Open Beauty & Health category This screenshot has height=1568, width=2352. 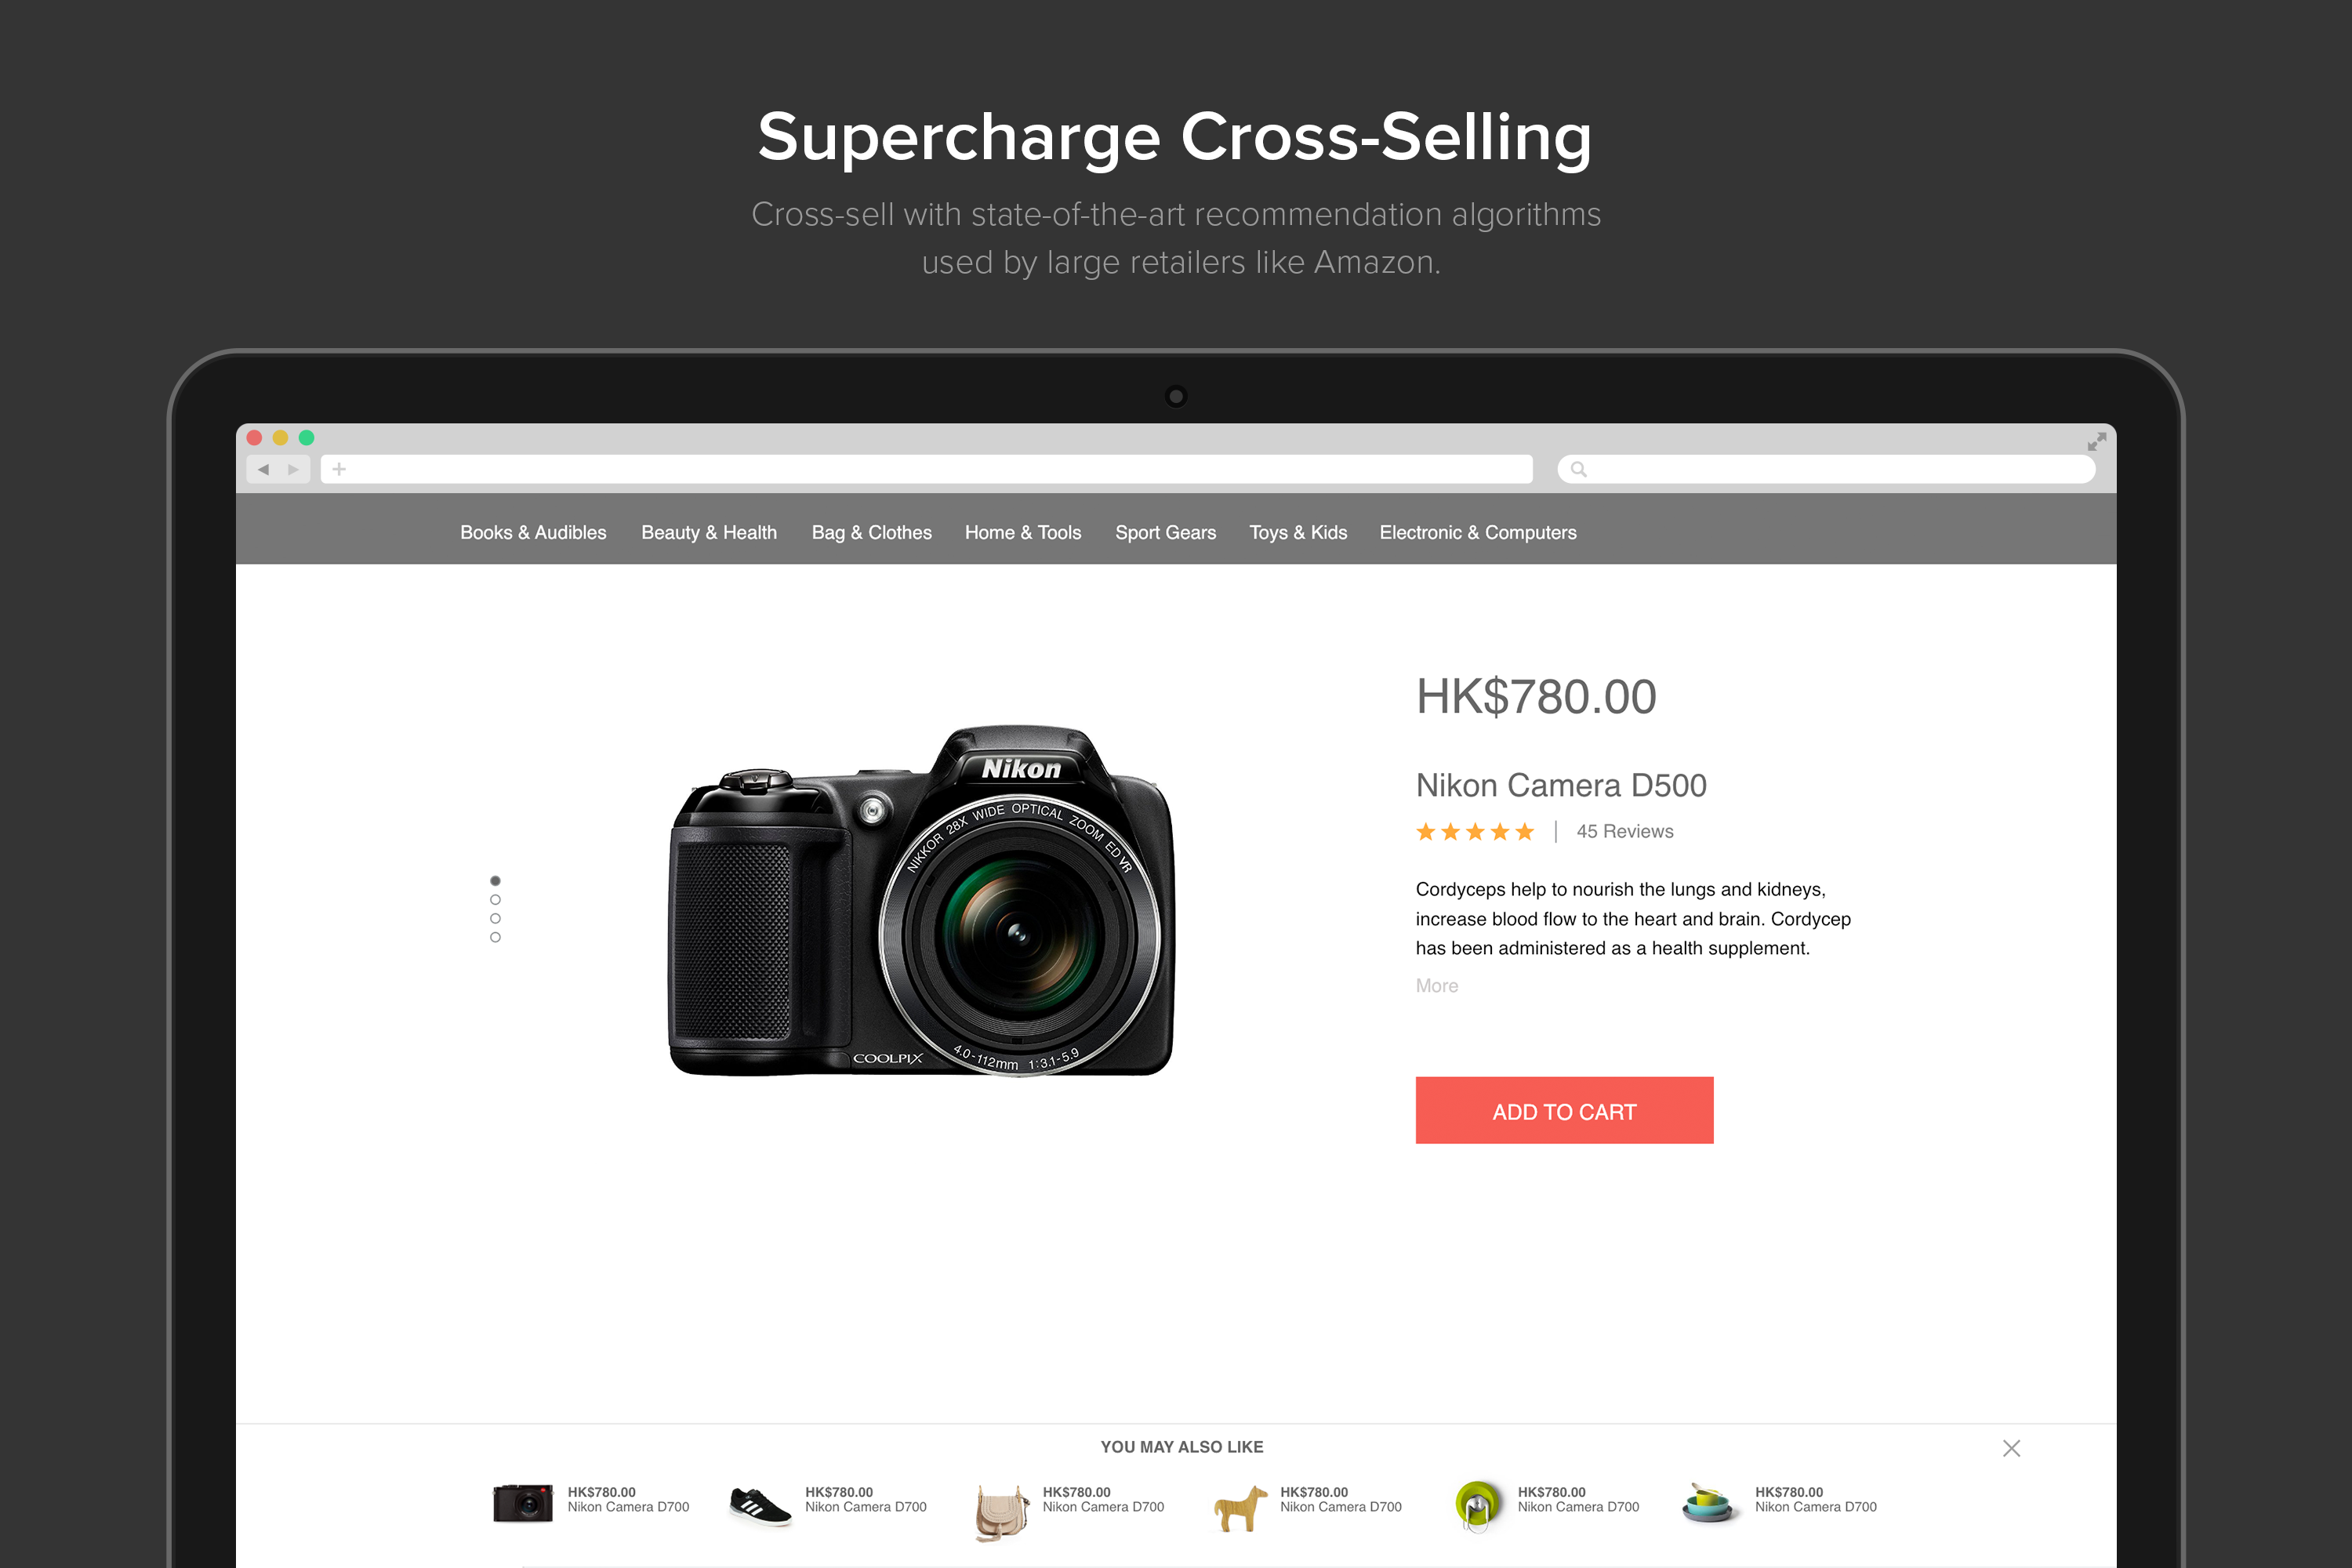[x=709, y=533]
